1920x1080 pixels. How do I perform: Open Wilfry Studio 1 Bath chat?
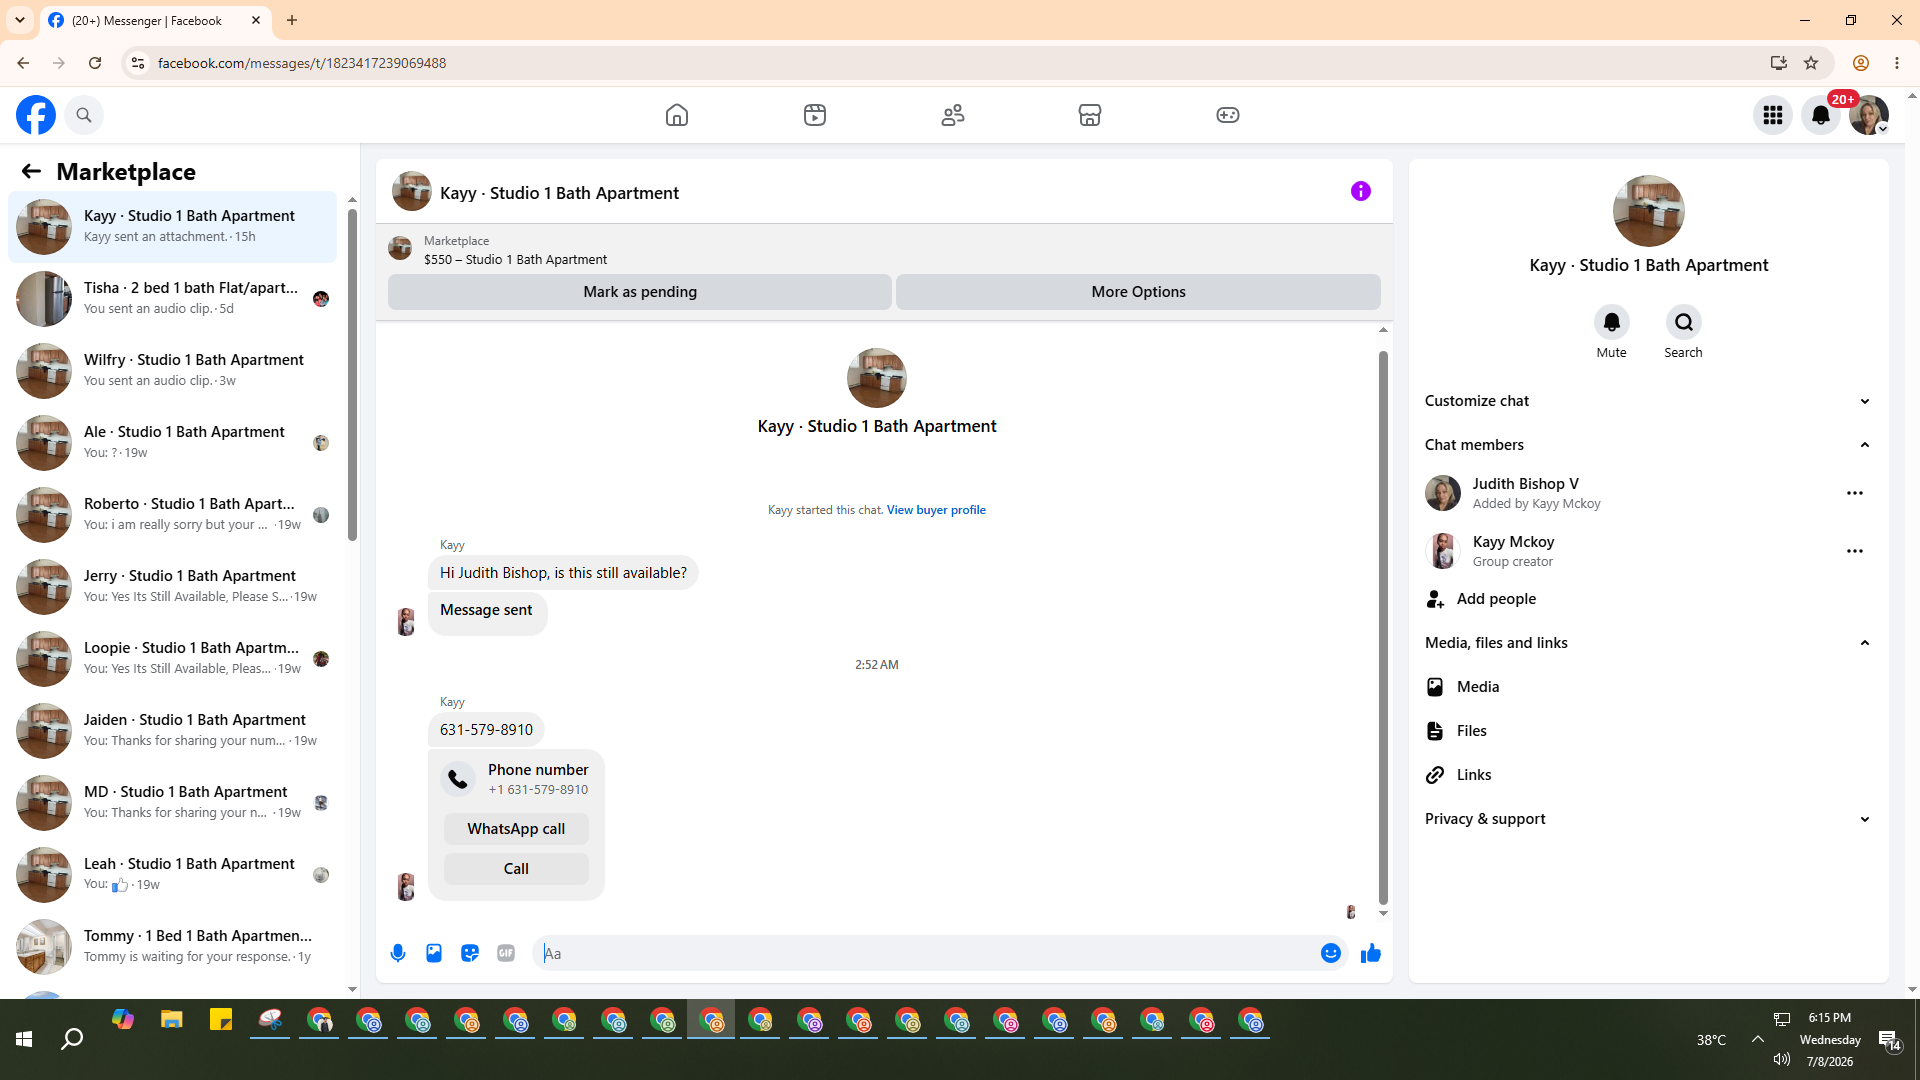pos(172,371)
